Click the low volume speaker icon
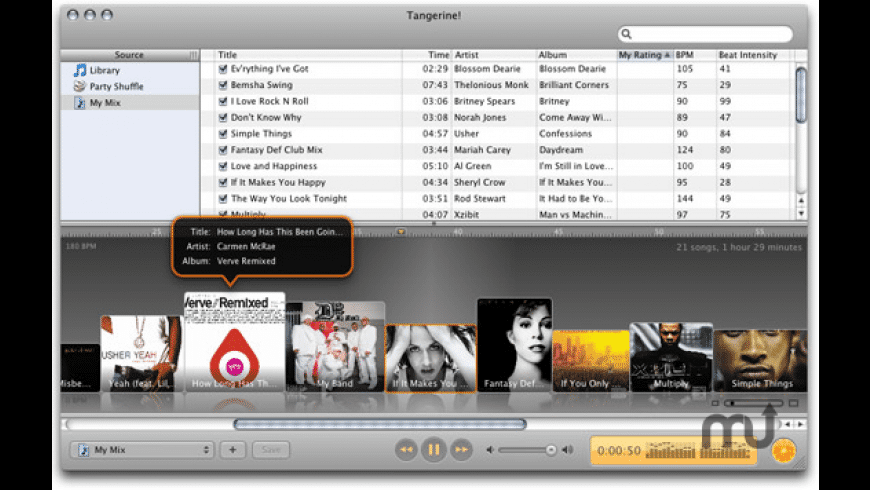870x490 pixels. pos(490,450)
